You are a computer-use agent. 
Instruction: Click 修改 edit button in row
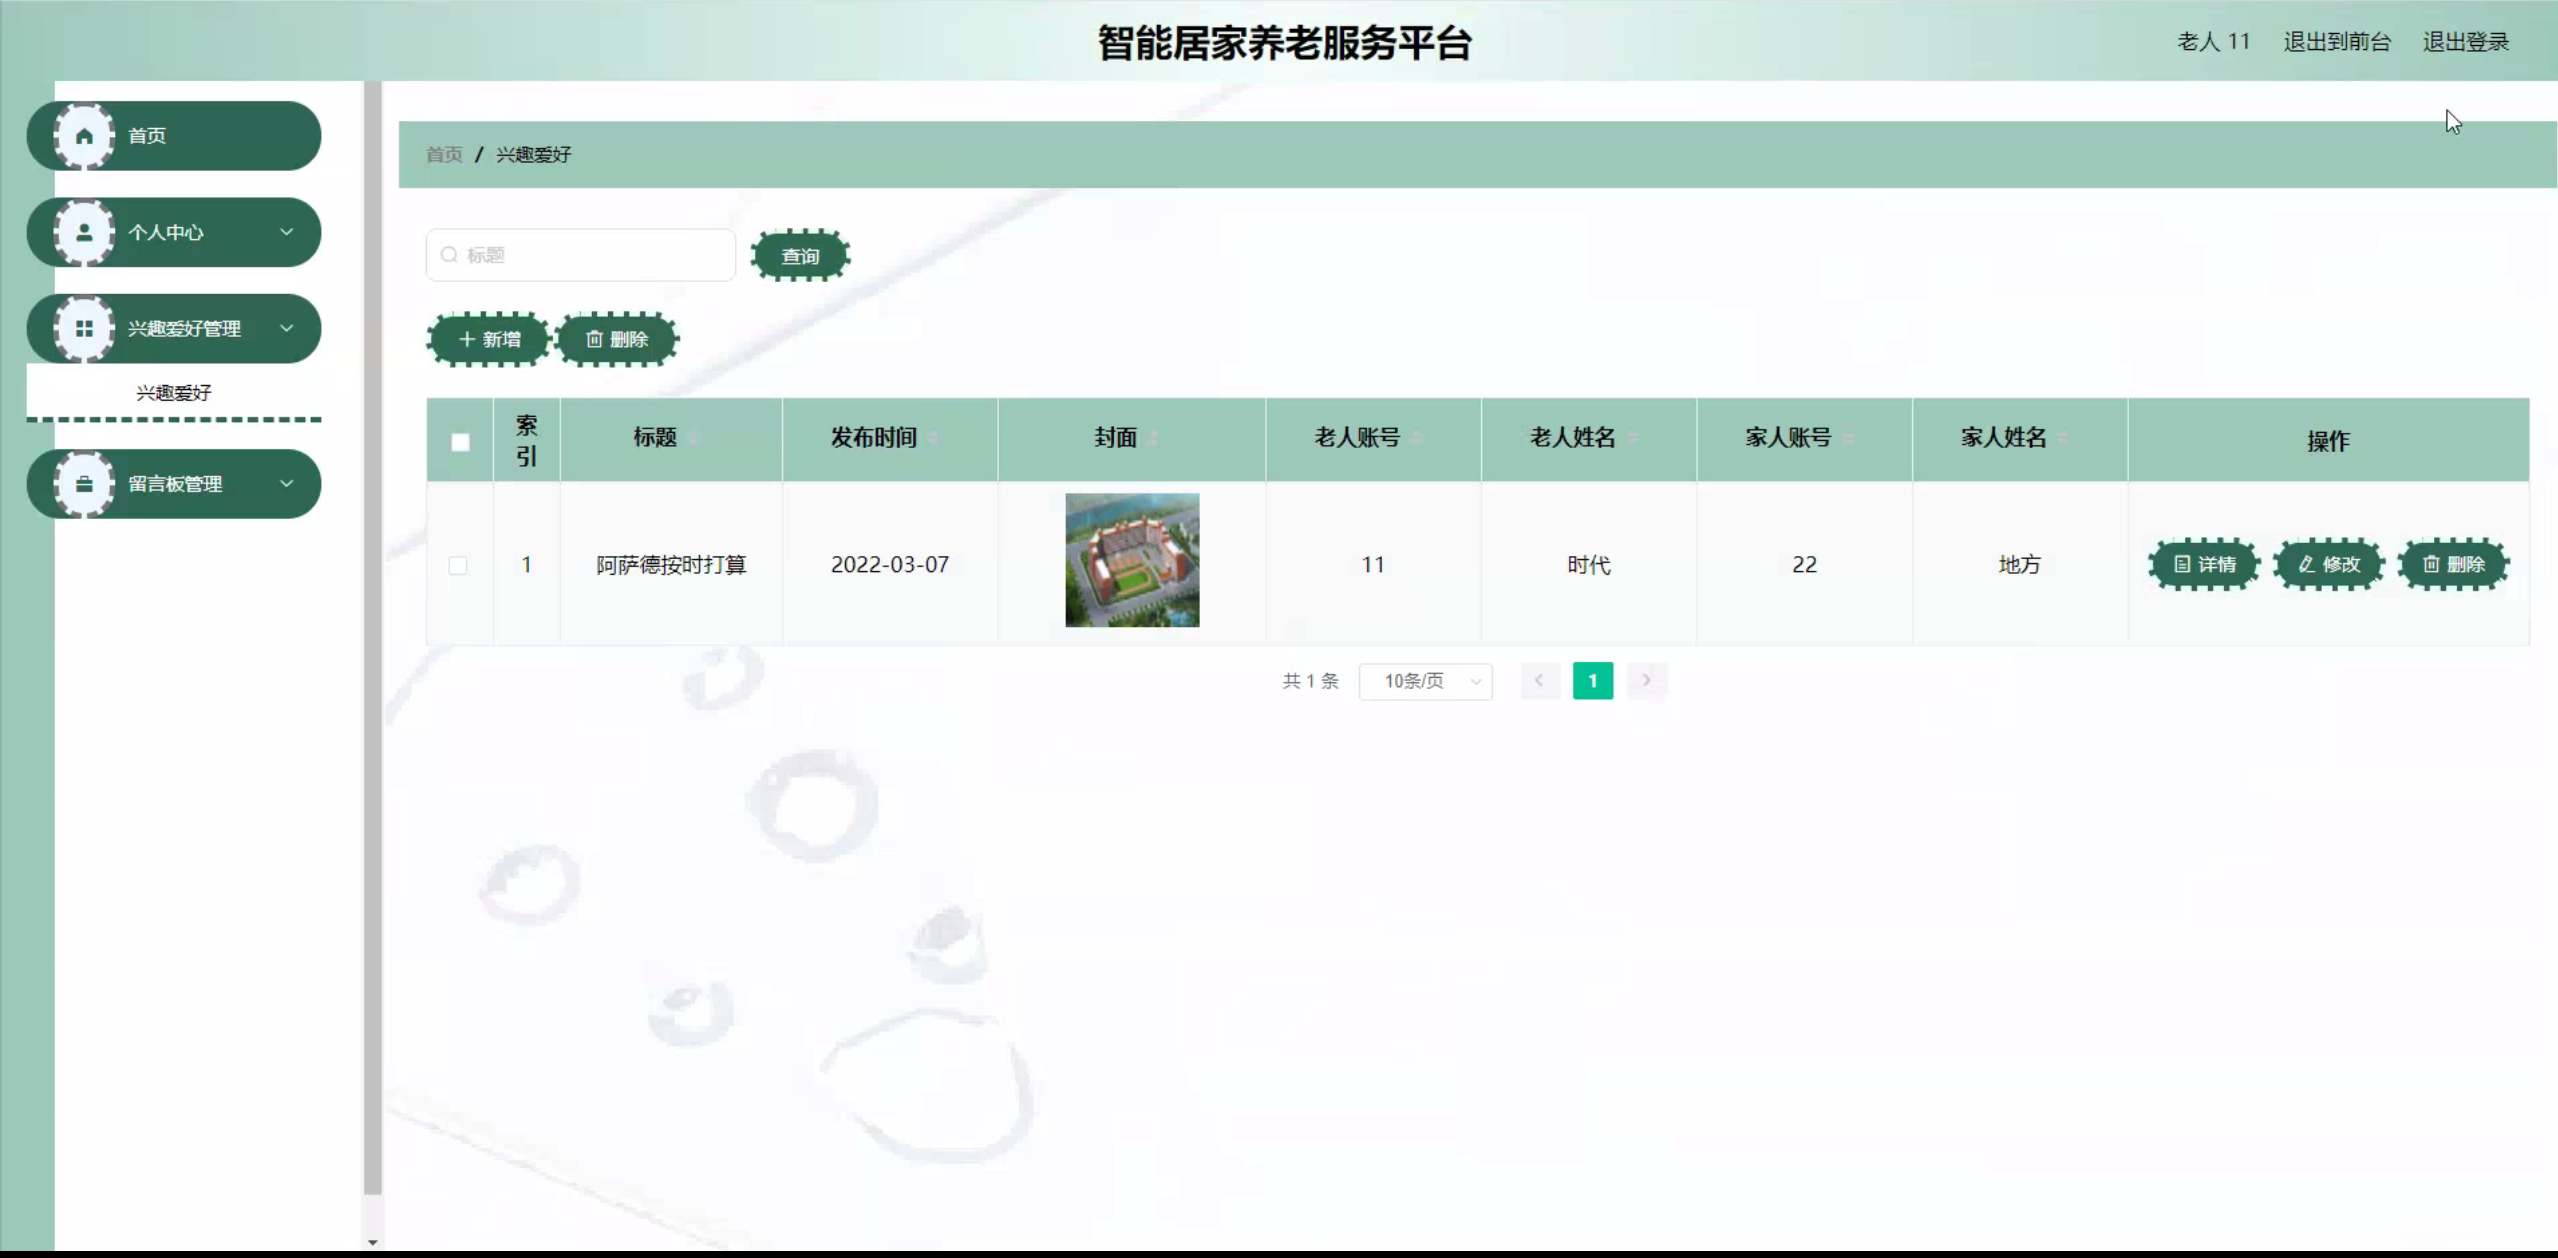2329,564
